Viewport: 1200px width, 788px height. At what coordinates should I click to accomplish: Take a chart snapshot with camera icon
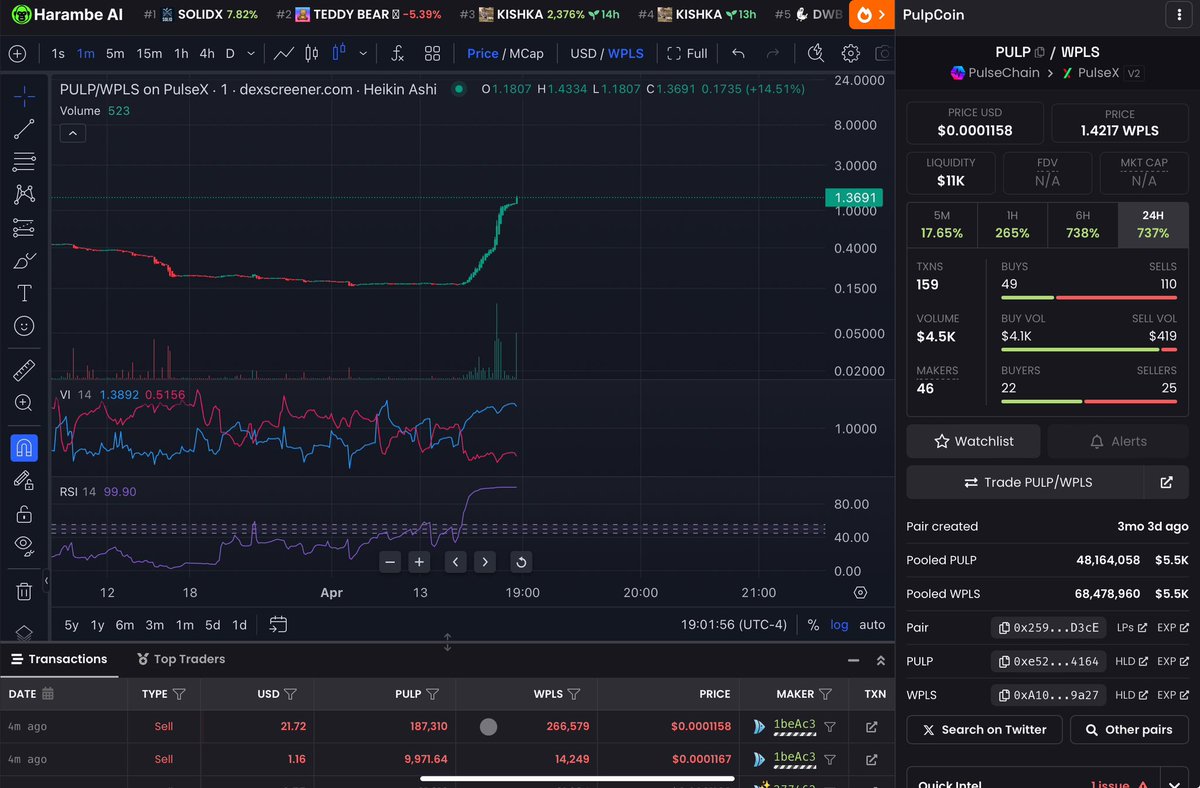pyautogui.click(x=883, y=53)
